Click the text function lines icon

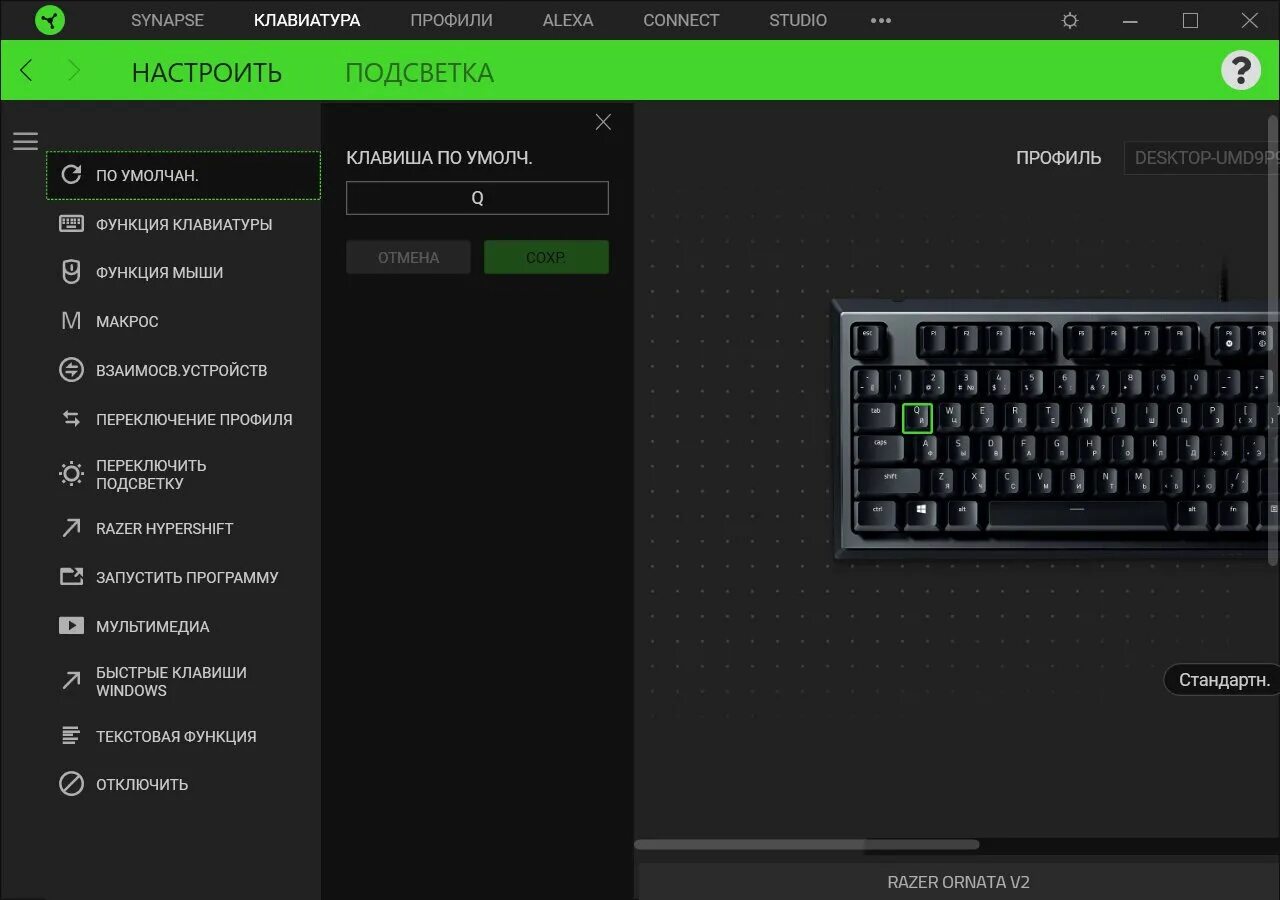pos(71,736)
